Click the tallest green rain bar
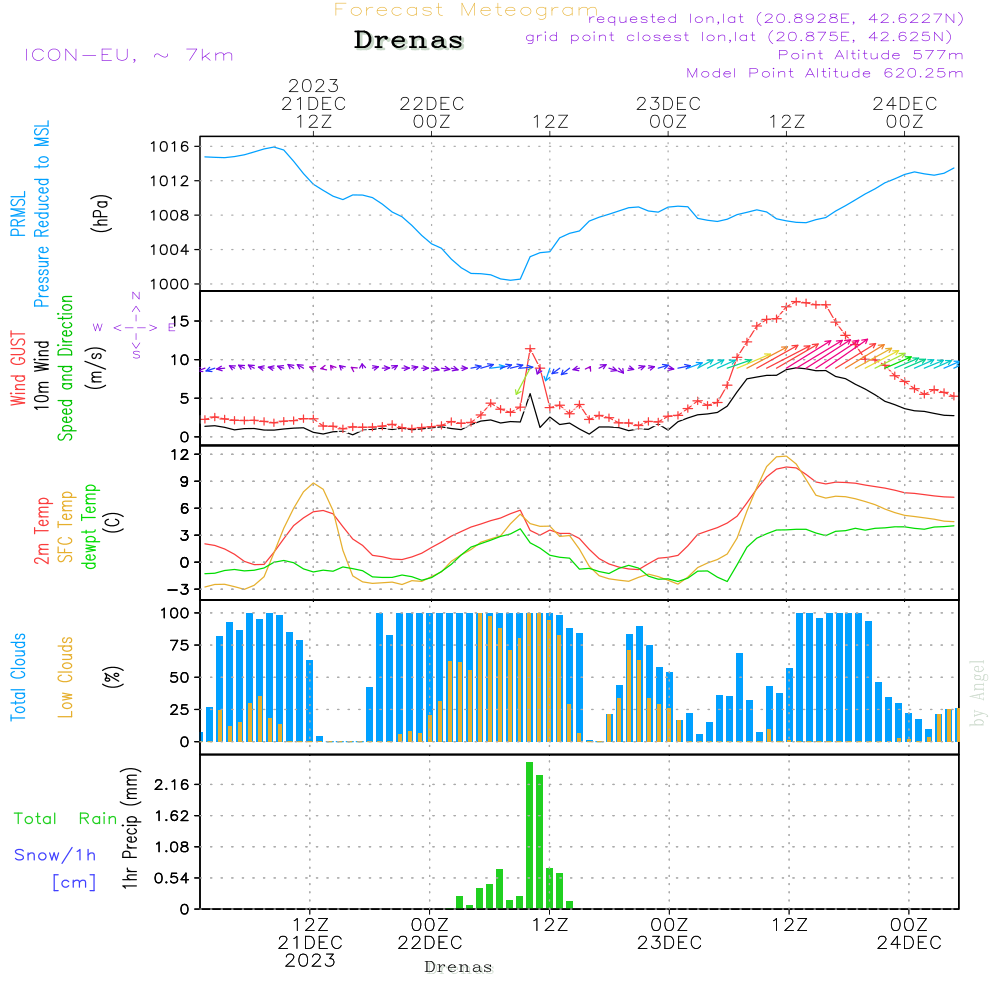1000x1000 pixels. [x=529, y=834]
